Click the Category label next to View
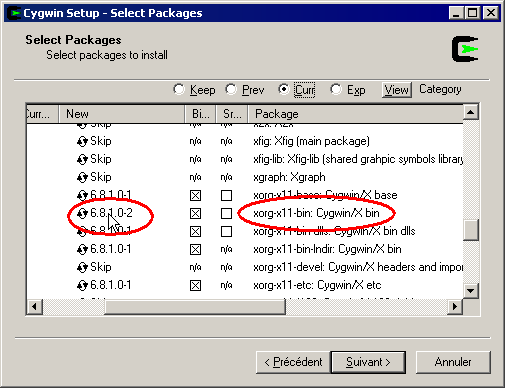 (x=440, y=89)
